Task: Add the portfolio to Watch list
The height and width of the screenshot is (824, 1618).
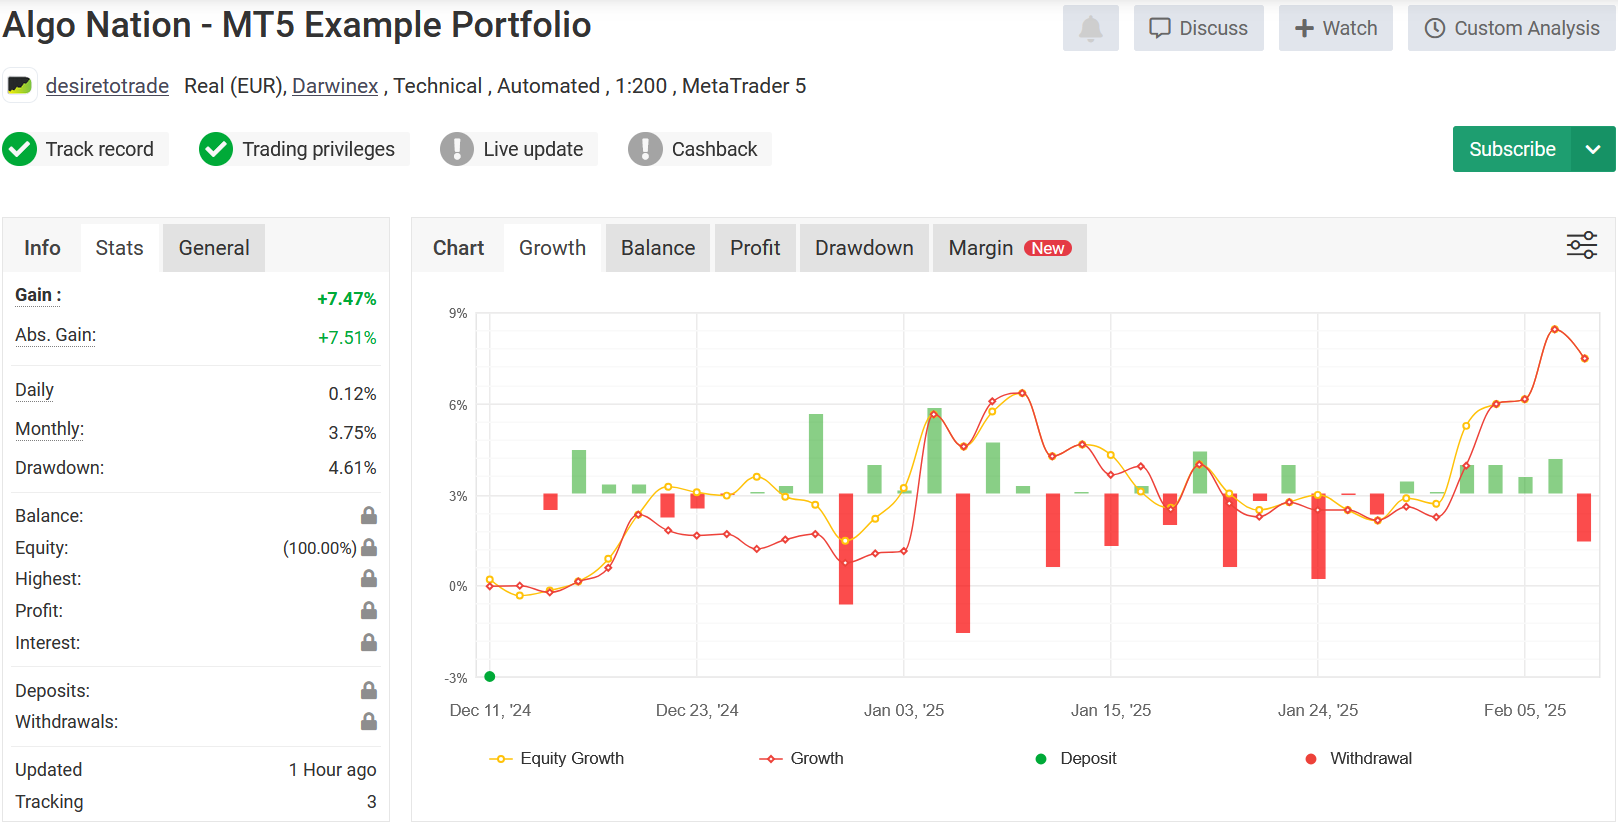Action: point(1335,29)
